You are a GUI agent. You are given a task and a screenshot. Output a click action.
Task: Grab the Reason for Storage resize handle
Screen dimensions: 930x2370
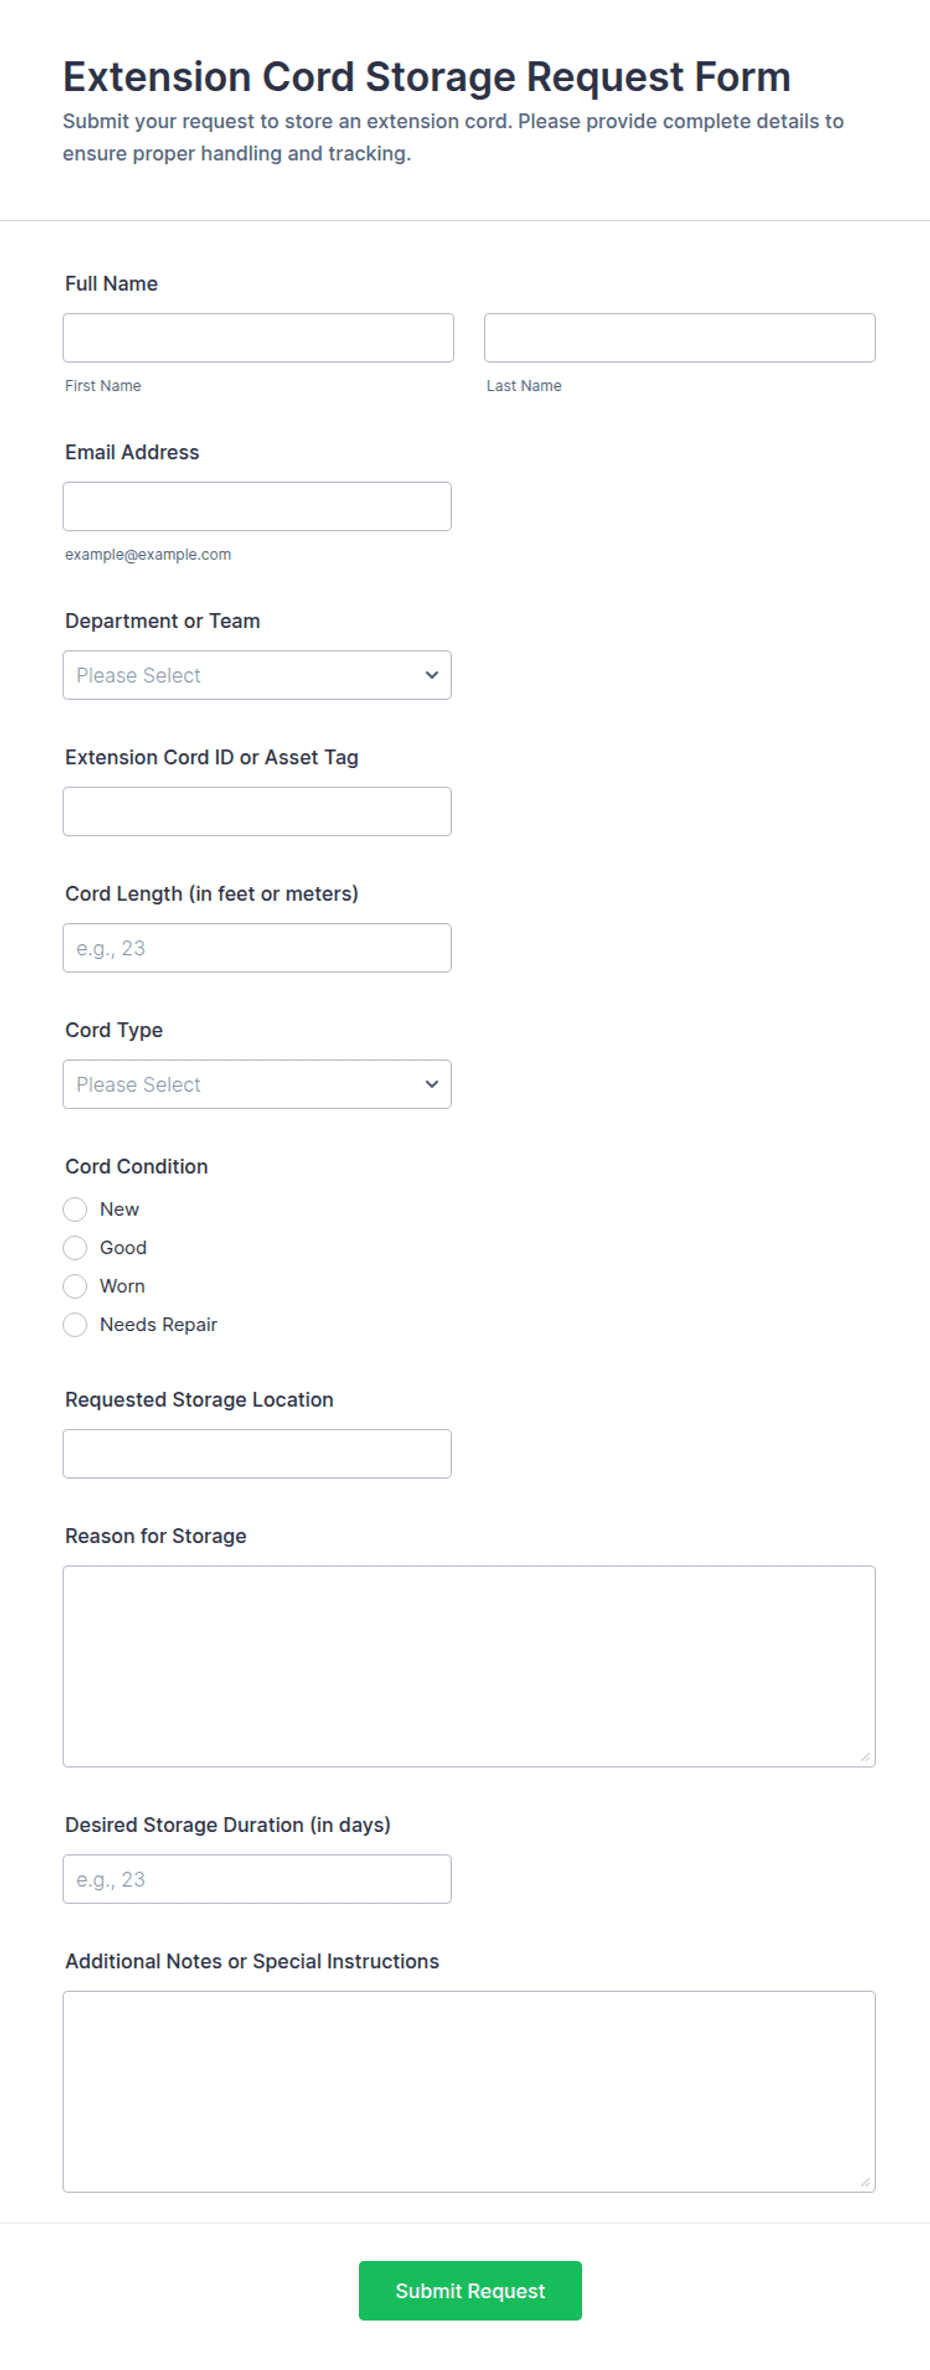(x=866, y=1757)
